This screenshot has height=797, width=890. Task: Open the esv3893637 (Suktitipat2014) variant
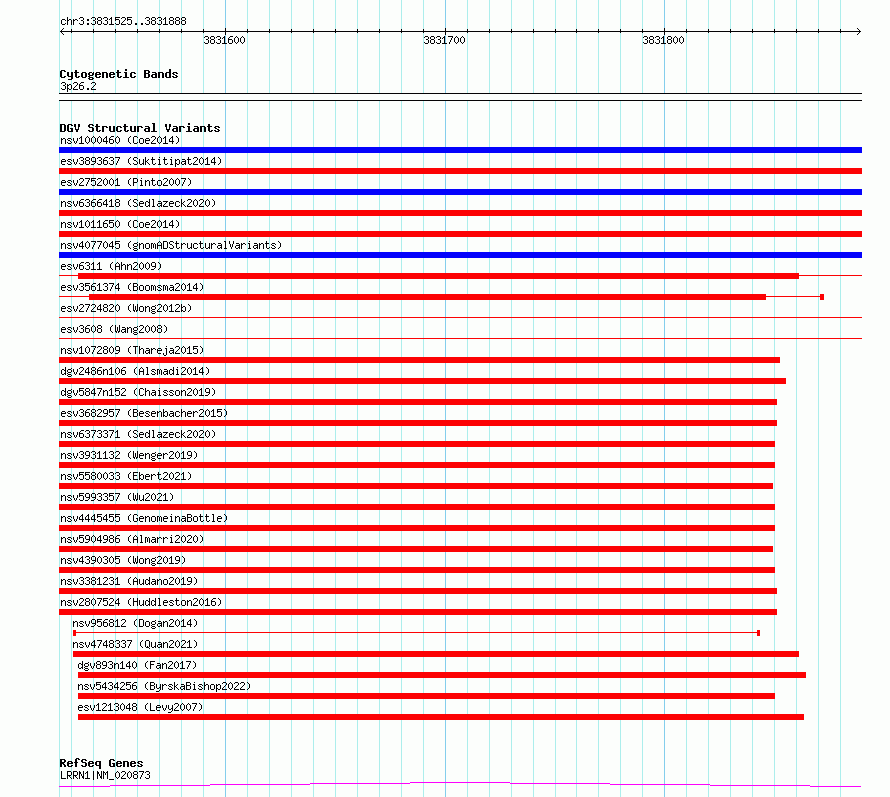pos(141,161)
